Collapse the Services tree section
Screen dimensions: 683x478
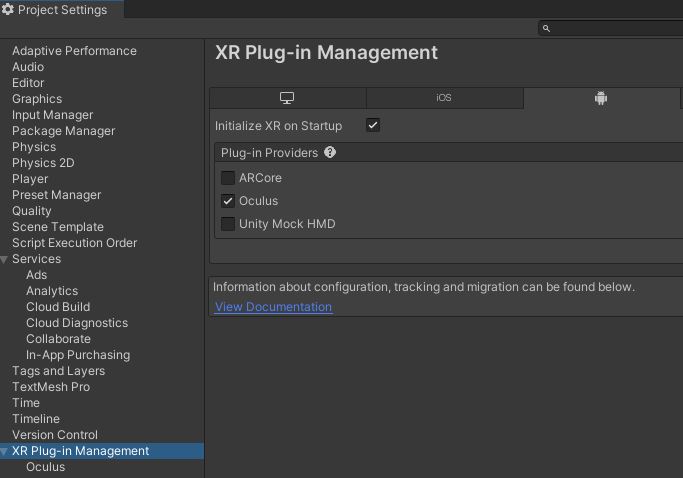tap(4, 260)
